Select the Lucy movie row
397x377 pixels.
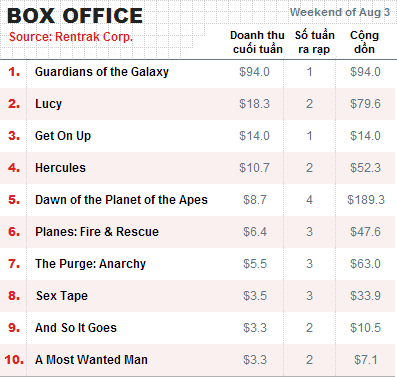pyautogui.click(x=198, y=104)
